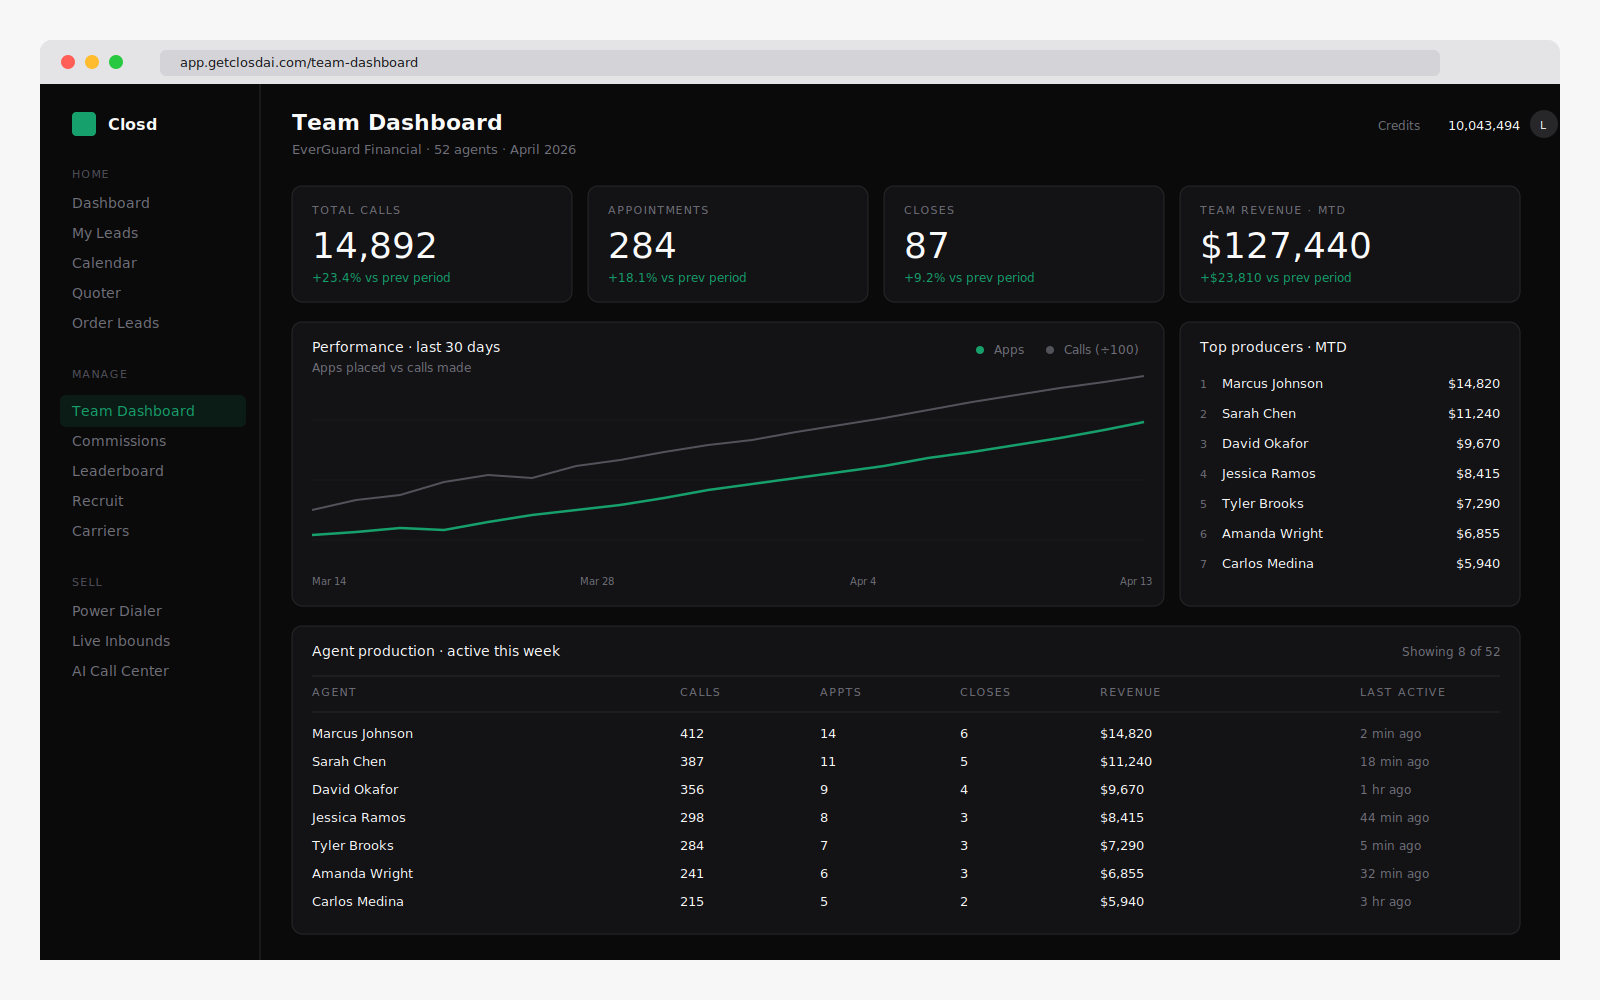Select Quoter from the sidebar
The height and width of the screenshot is (1000, 1600).
tap(96, 293)
